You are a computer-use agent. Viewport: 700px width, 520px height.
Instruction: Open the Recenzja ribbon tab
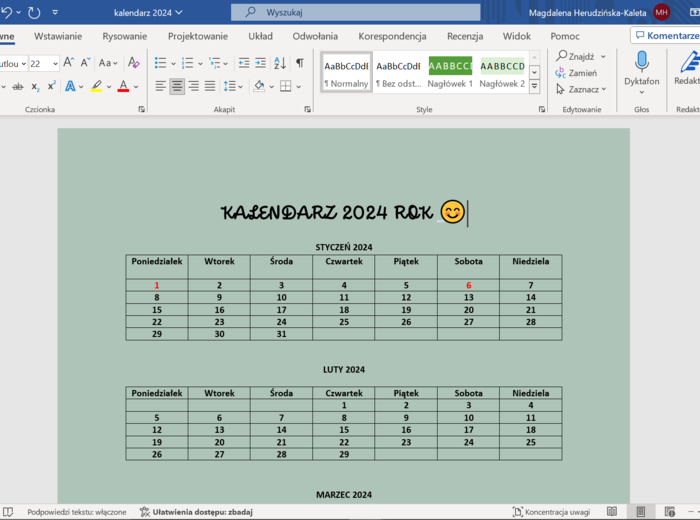pos(464,36)
